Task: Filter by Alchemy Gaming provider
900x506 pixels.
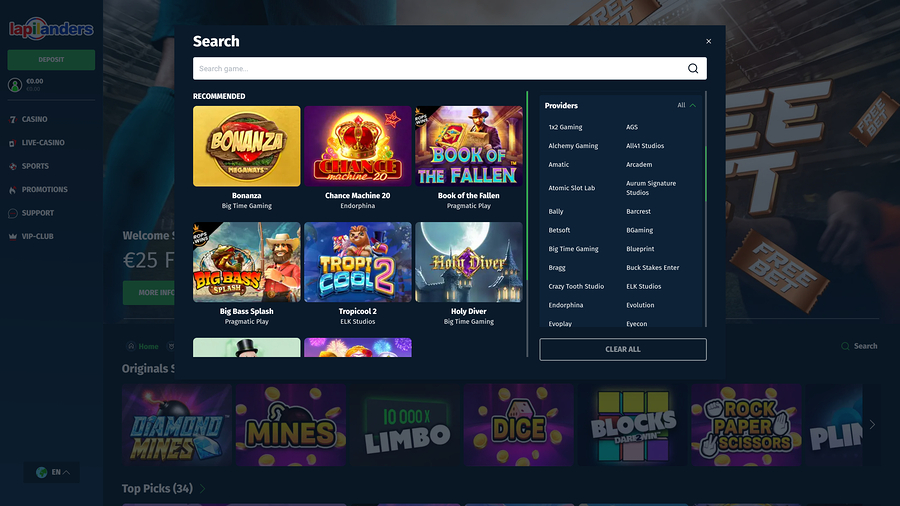Action: (573, 146)
